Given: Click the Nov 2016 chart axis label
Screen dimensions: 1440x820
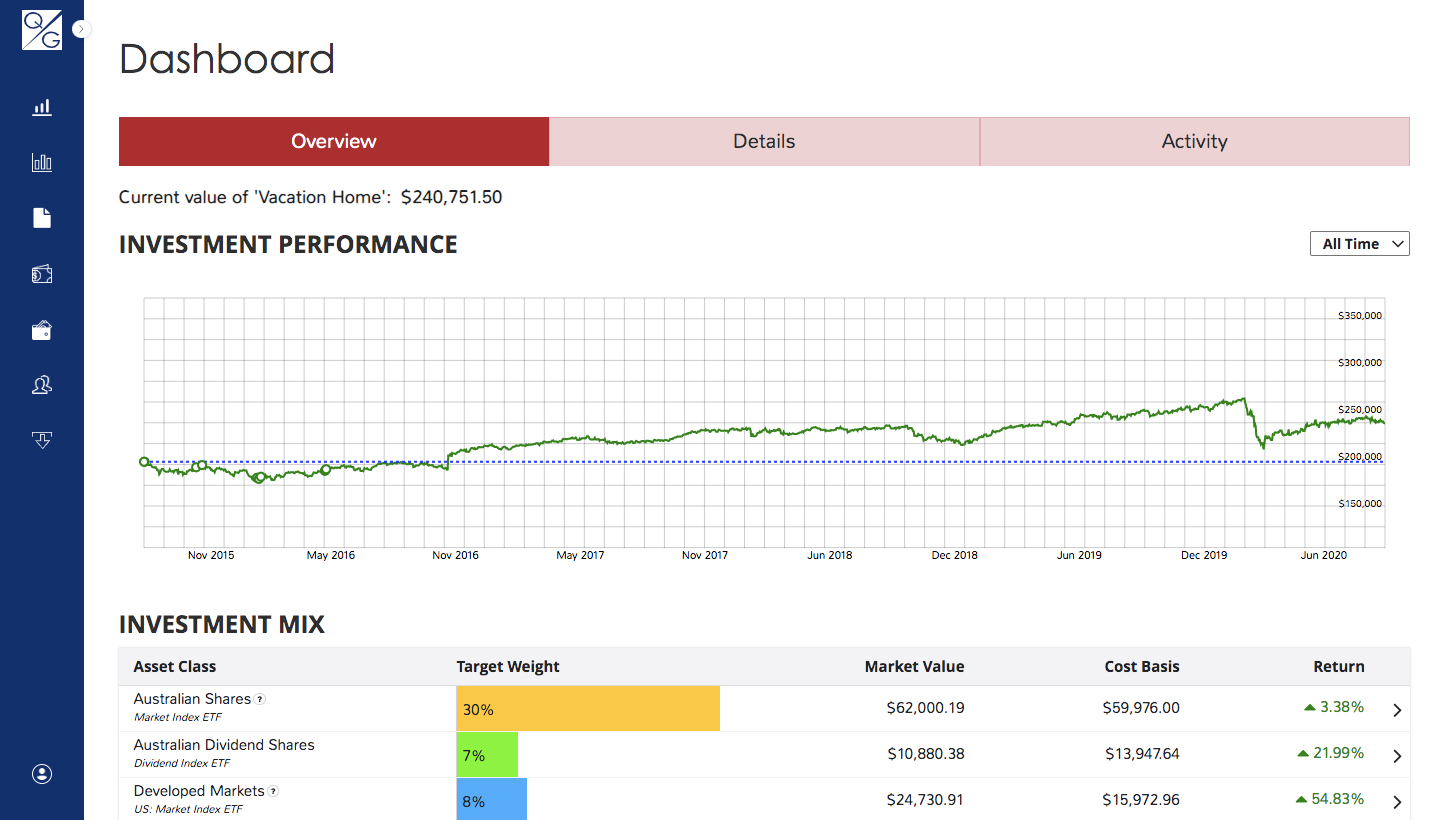Looking at the screenshot, I should coord(455,555).
